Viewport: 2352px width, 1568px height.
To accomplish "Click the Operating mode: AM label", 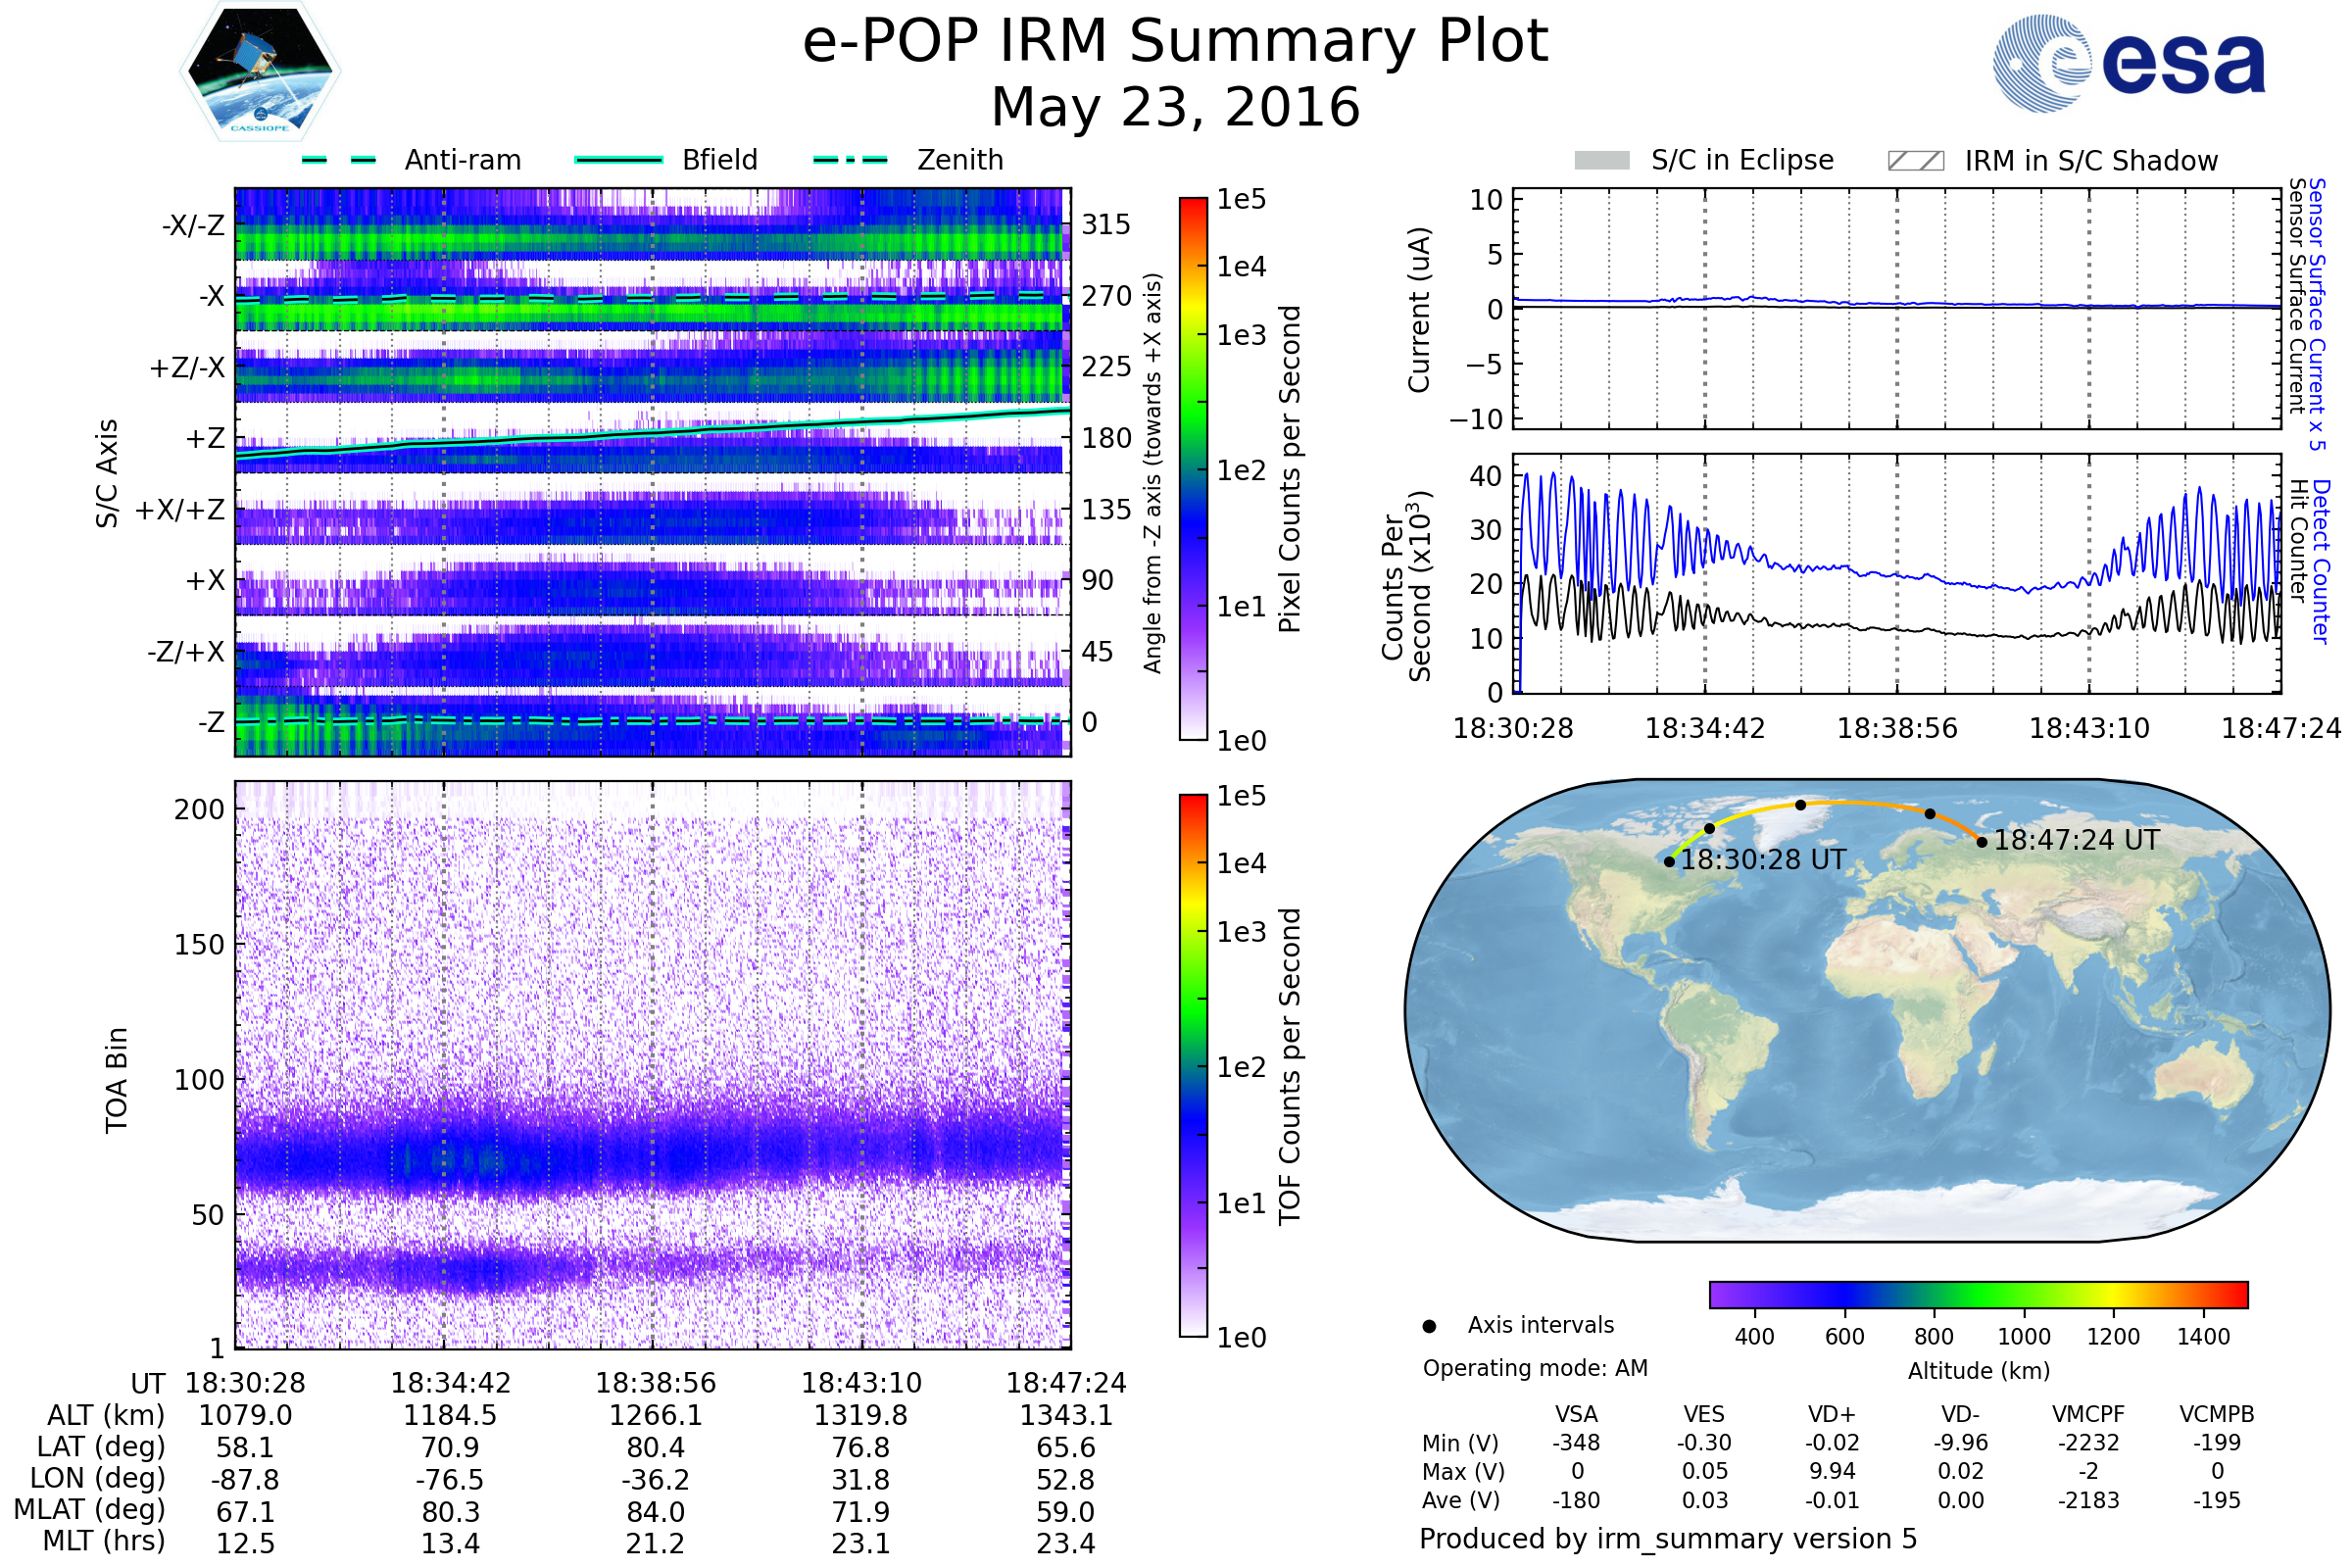I will [x=1534, y=1368].
